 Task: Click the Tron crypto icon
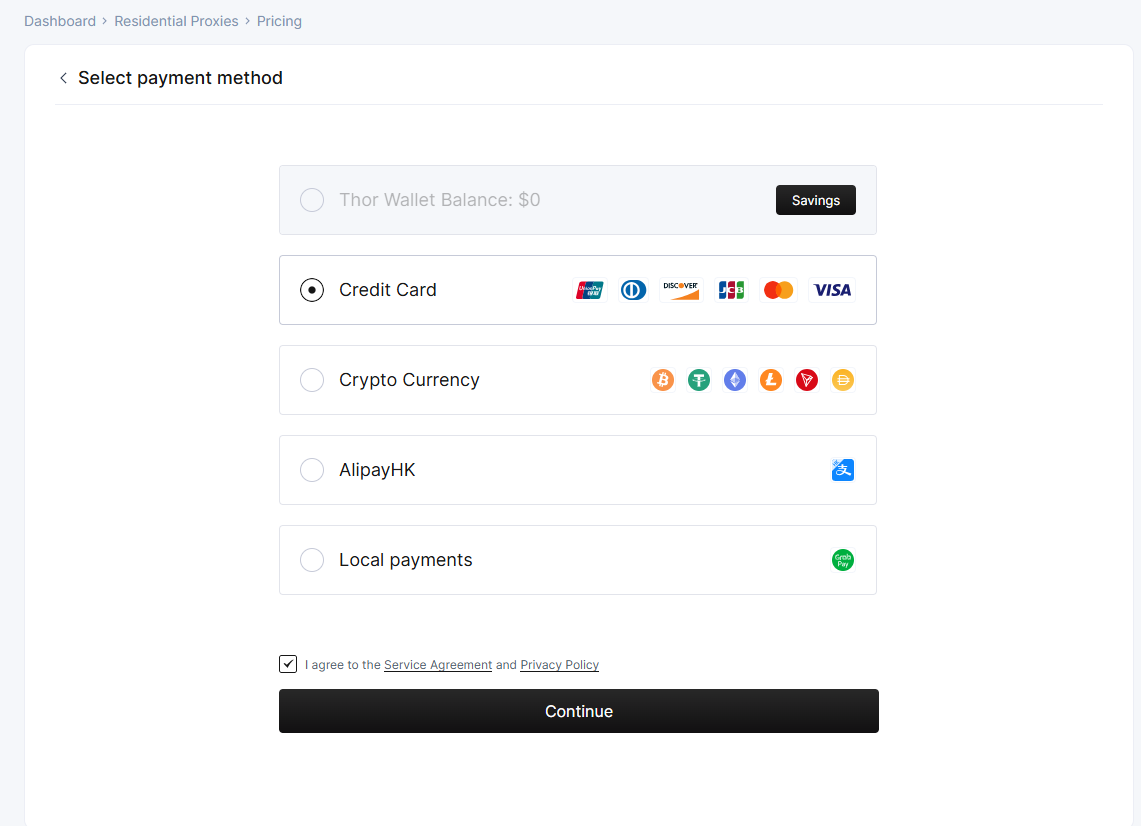coord(807,380)
